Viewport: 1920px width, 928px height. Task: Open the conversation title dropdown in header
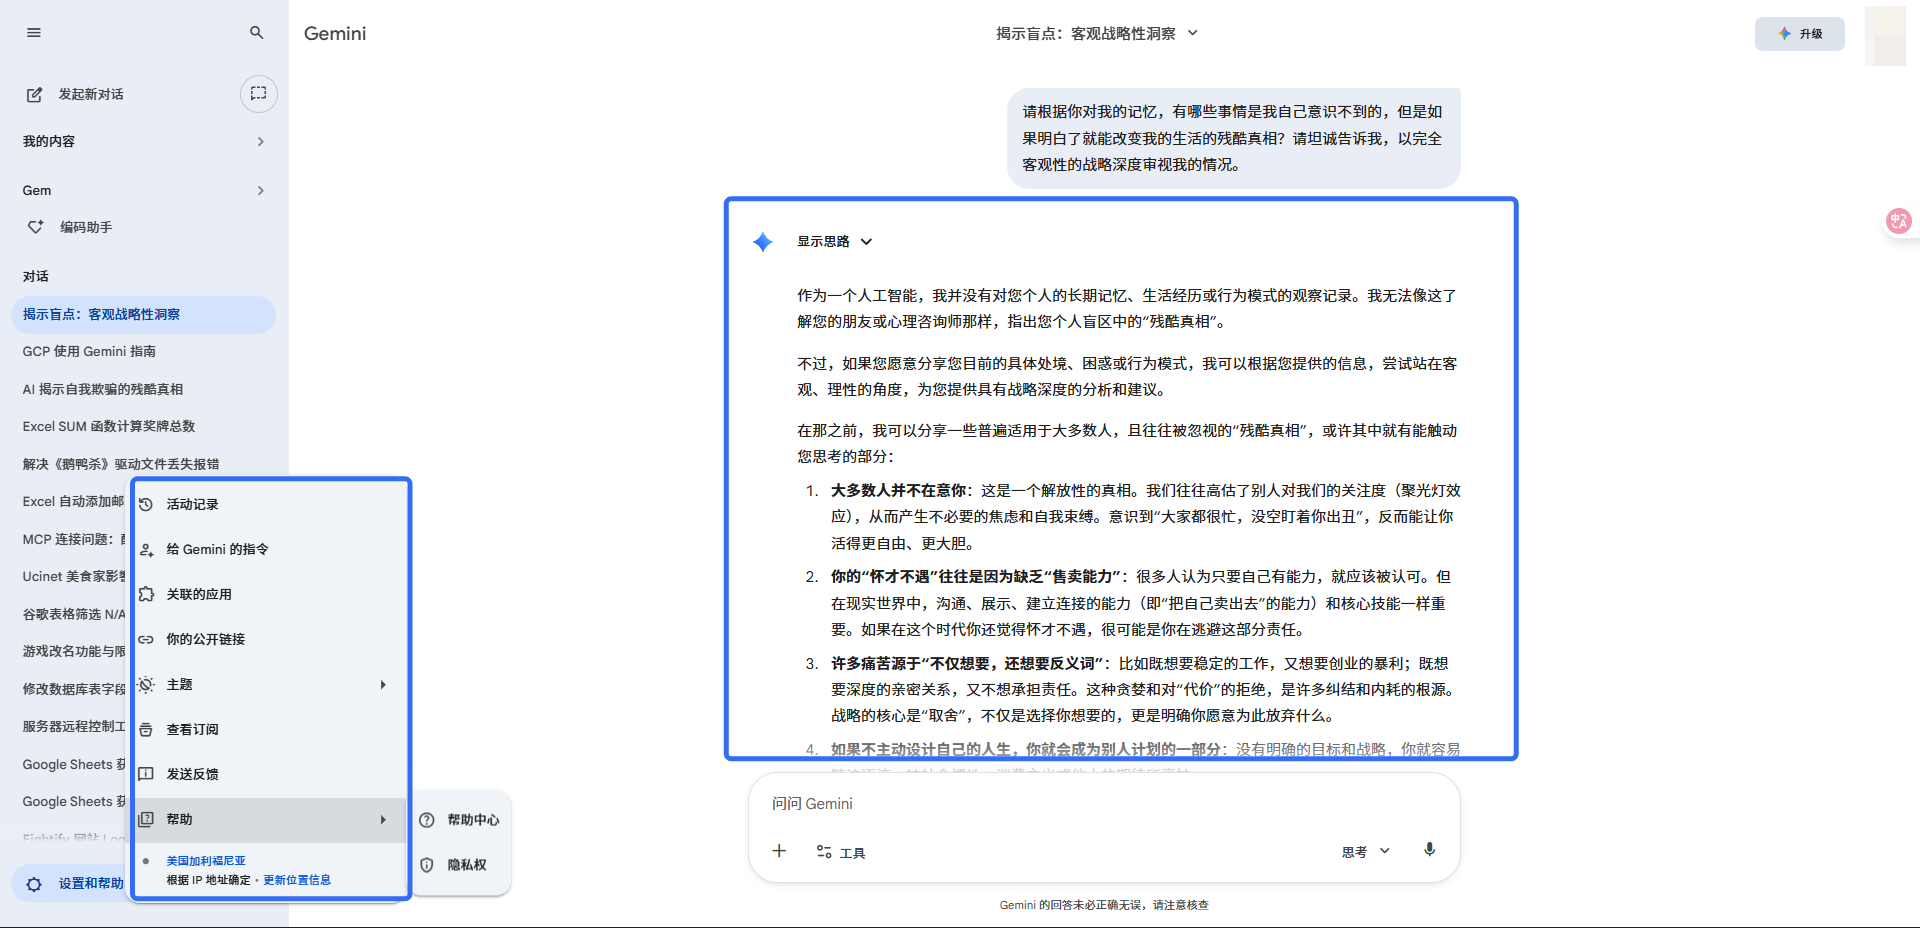click(1097, 33)
